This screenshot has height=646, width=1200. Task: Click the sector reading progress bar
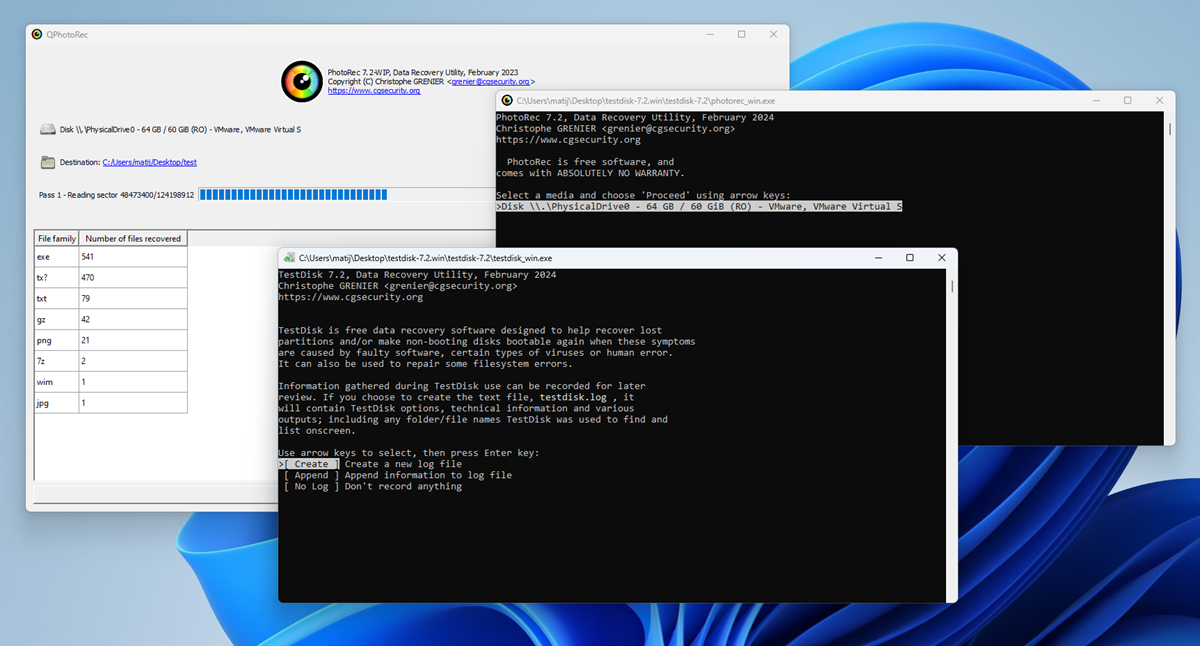(349, 194)
